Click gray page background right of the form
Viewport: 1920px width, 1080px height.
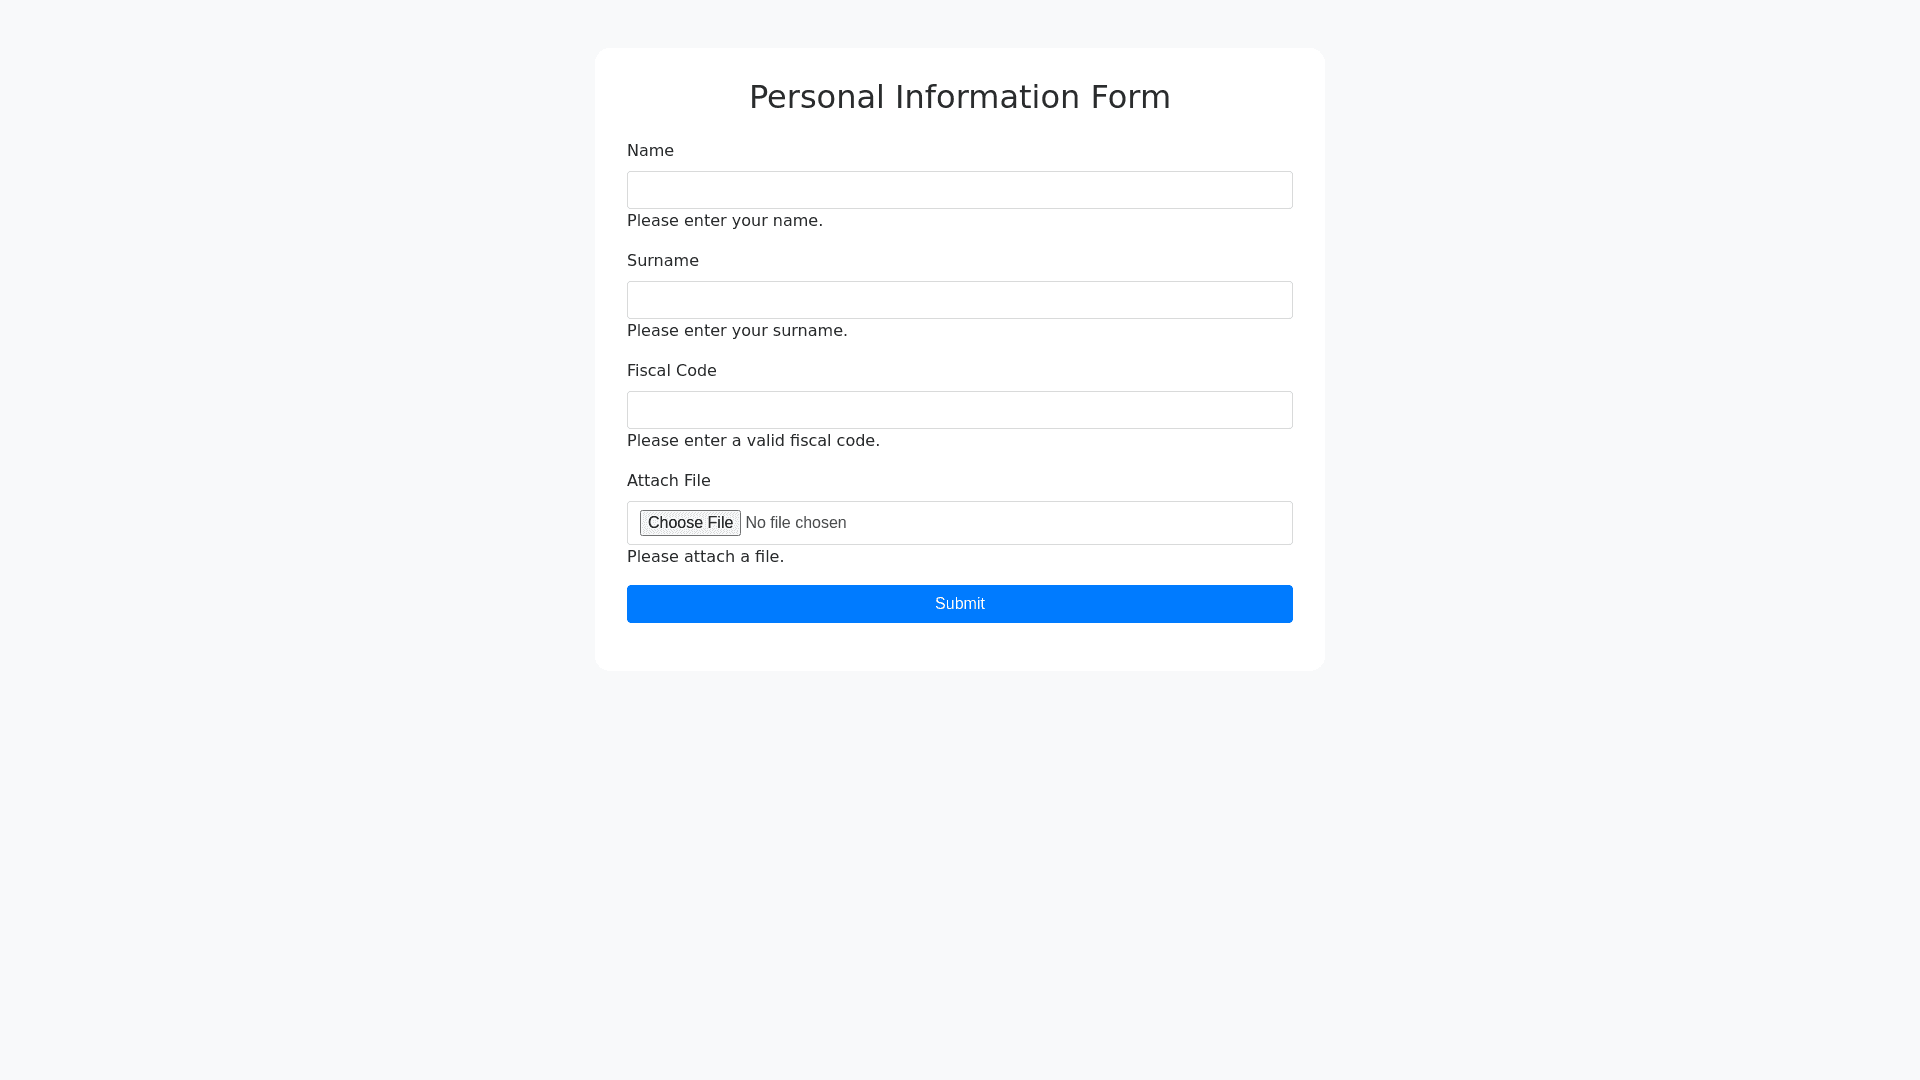point(1620,400)
